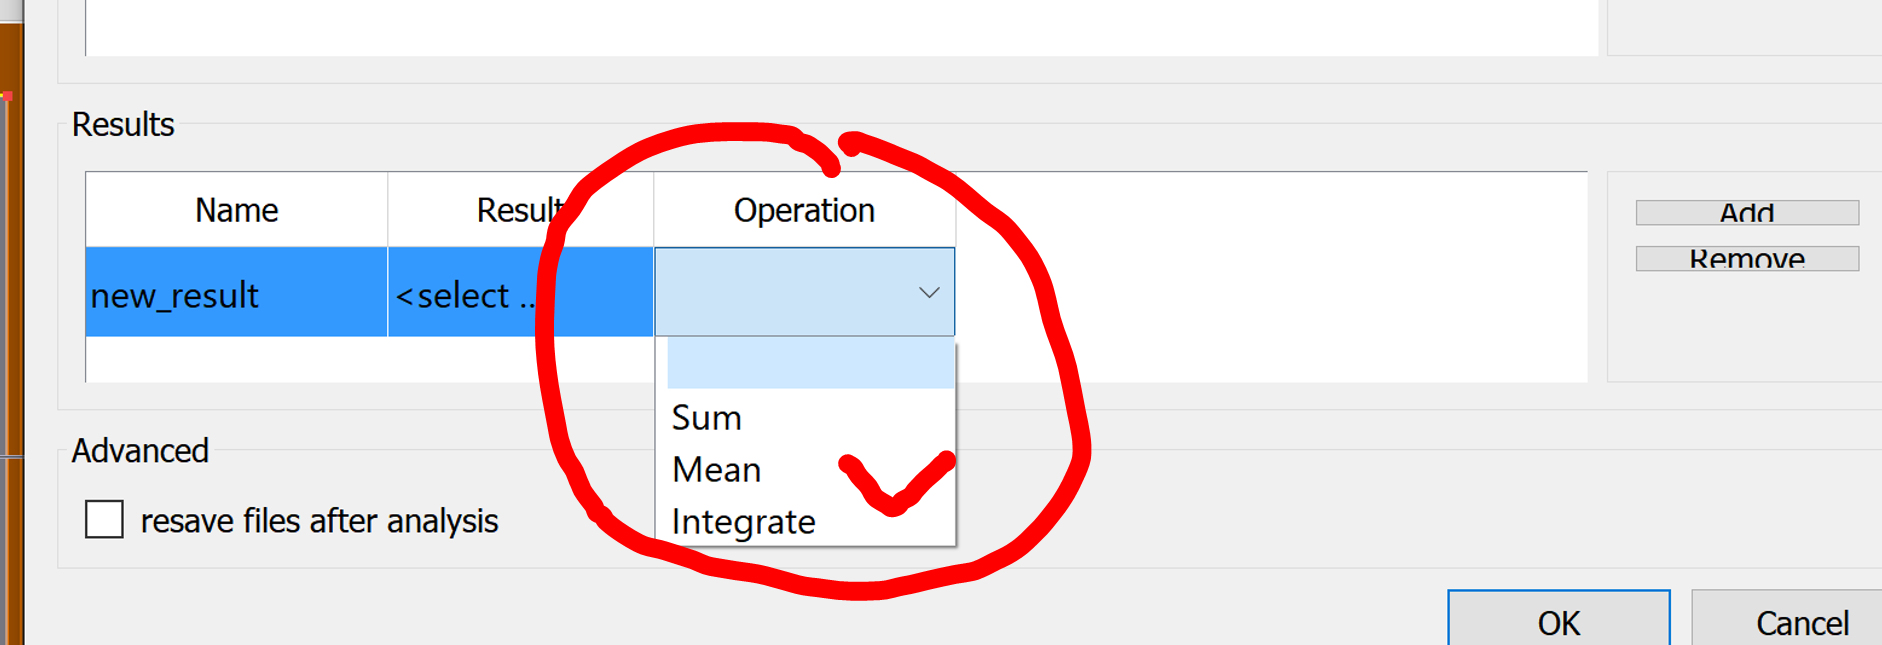Click the Name column header
Viewport: 1882px width, 645px height.
[x=236, y=210]
